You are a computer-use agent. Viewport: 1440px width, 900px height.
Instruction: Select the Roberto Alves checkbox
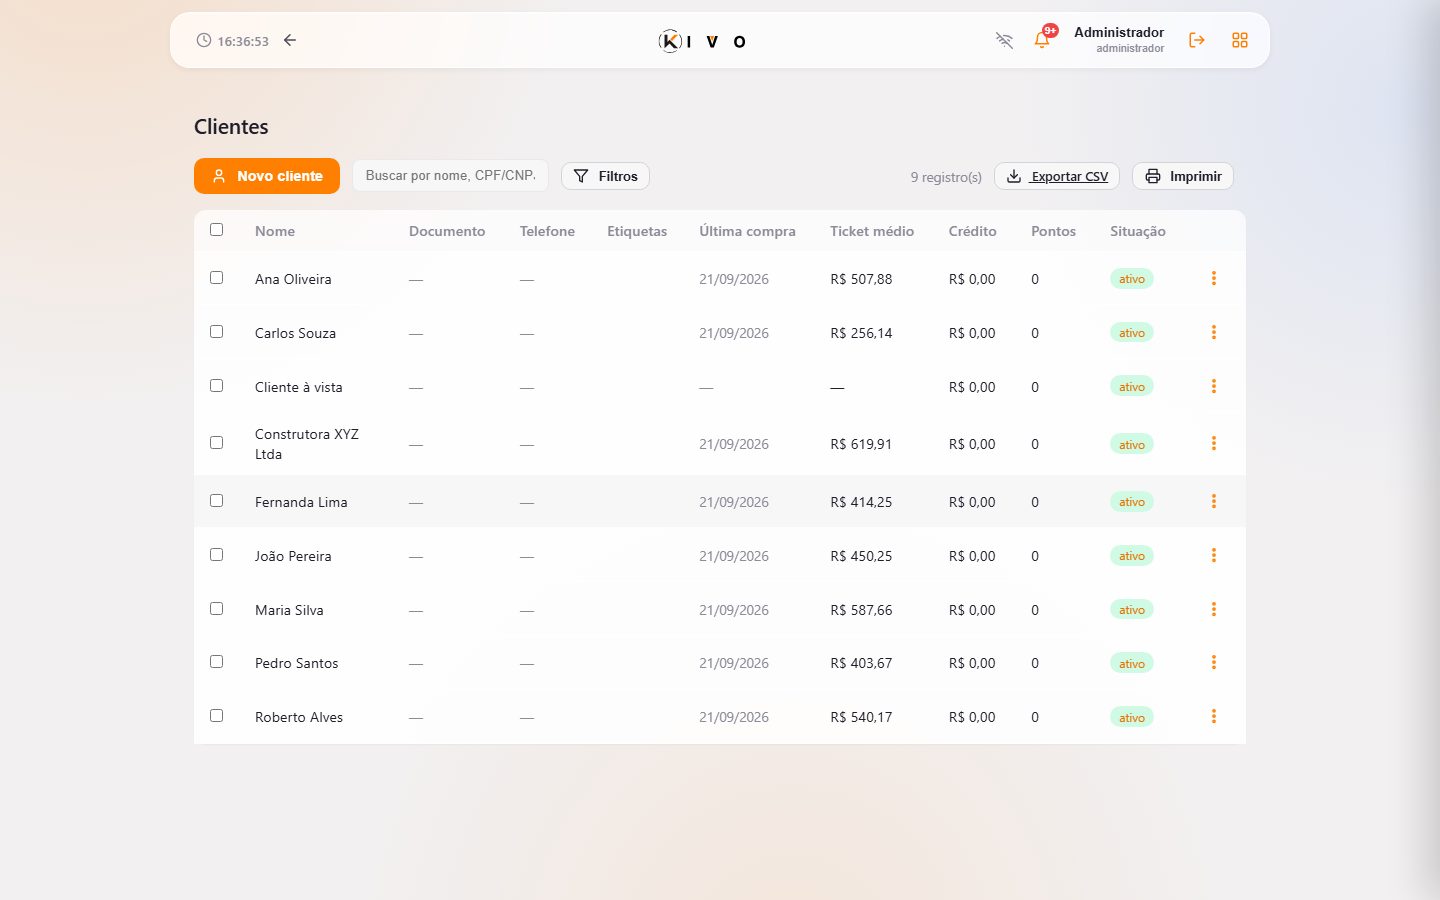216,715
